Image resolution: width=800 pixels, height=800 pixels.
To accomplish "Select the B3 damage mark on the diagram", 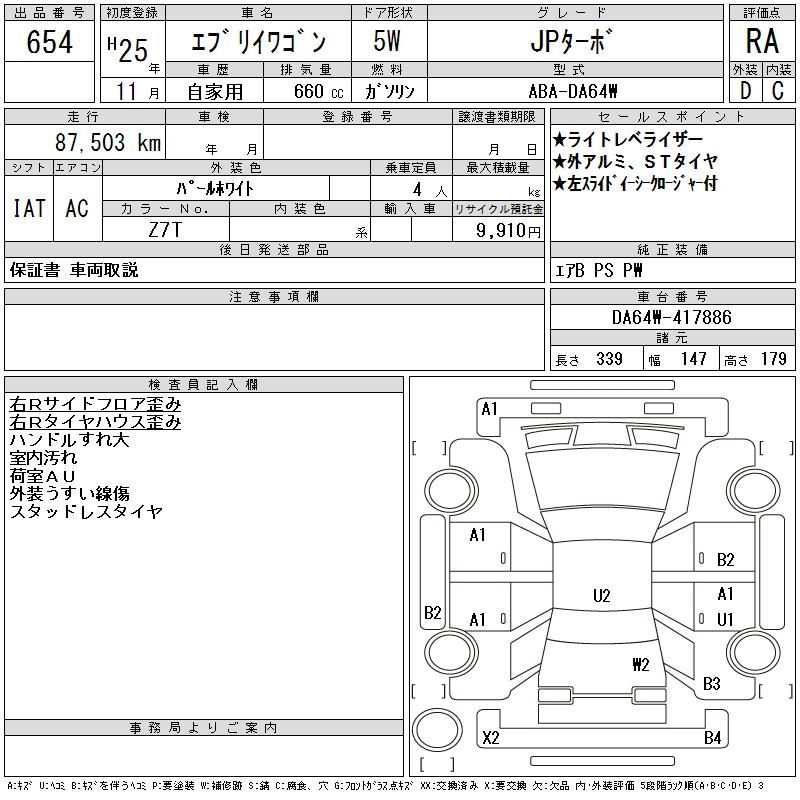I will click(x=712, y=683).
